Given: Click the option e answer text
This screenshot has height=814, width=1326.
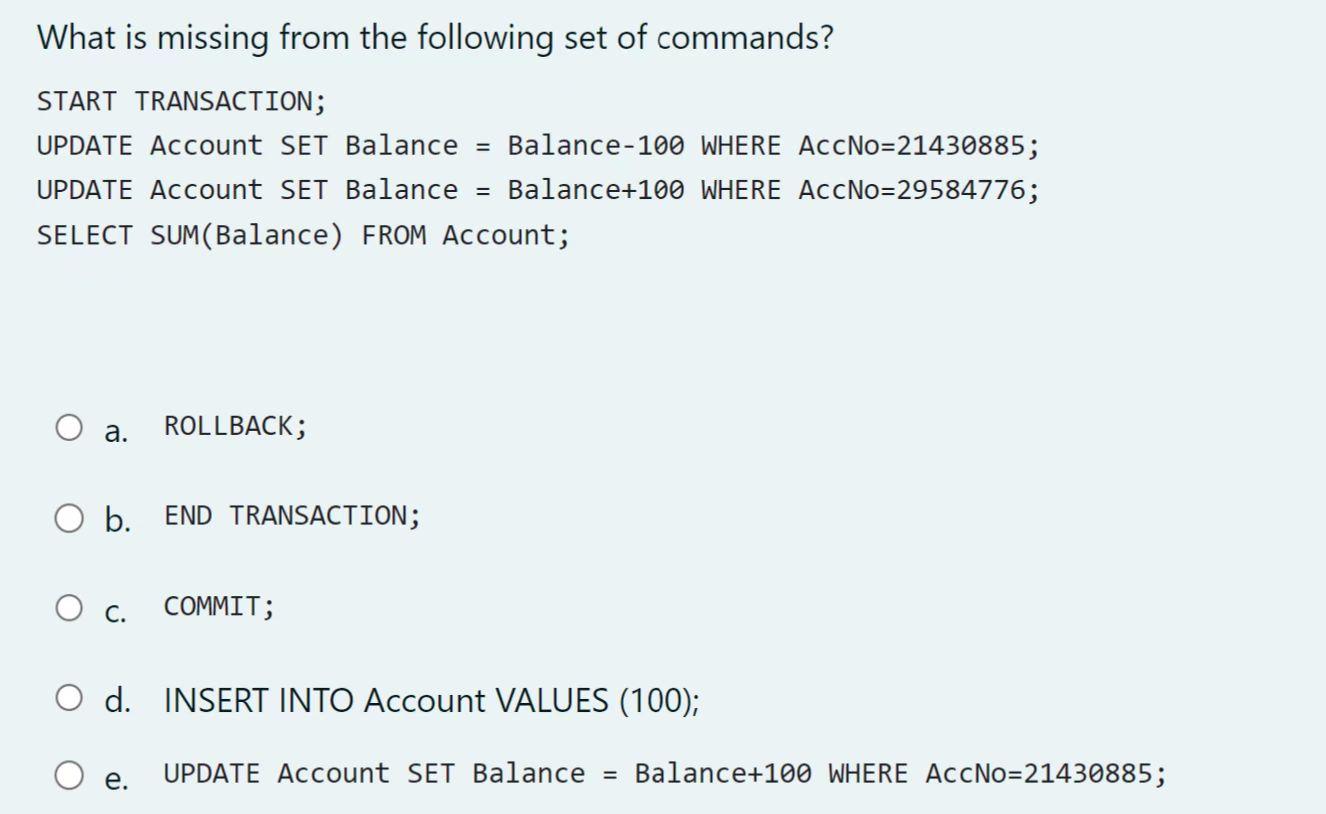Looking at the screenshot, I should coord(663,772).
